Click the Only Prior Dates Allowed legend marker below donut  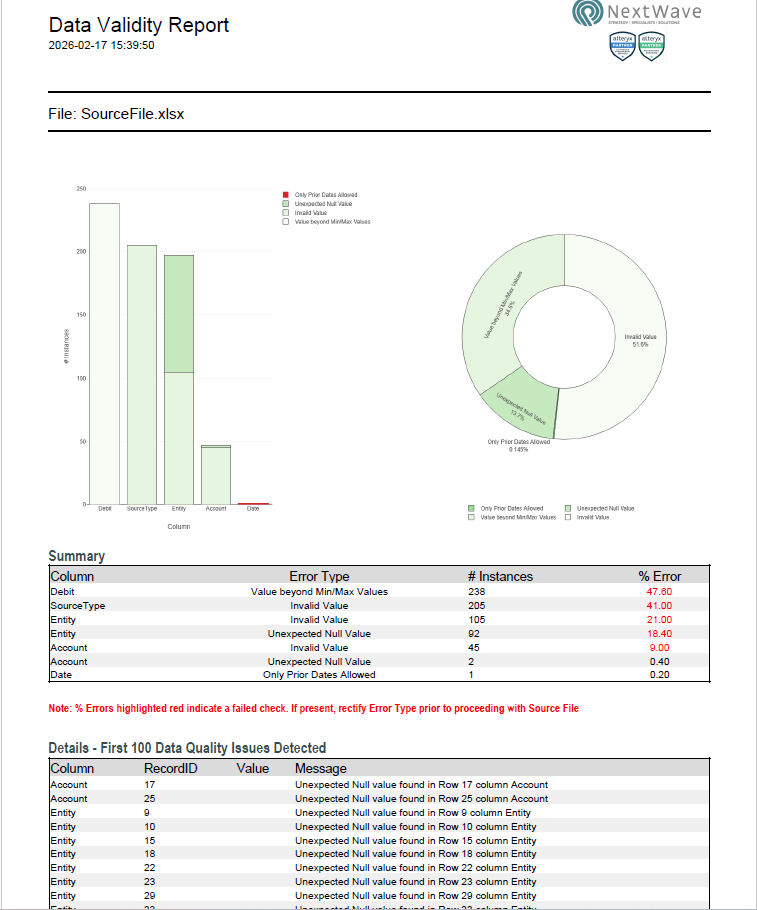click(471, 509)
